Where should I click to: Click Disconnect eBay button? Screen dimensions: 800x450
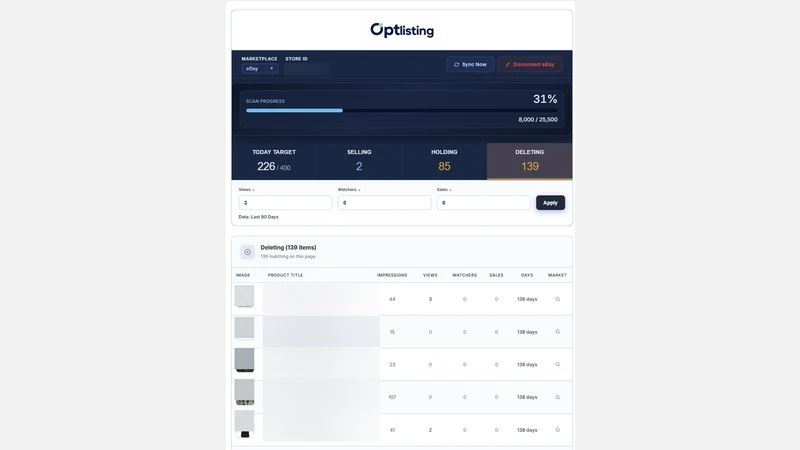(x=530, y=64)
